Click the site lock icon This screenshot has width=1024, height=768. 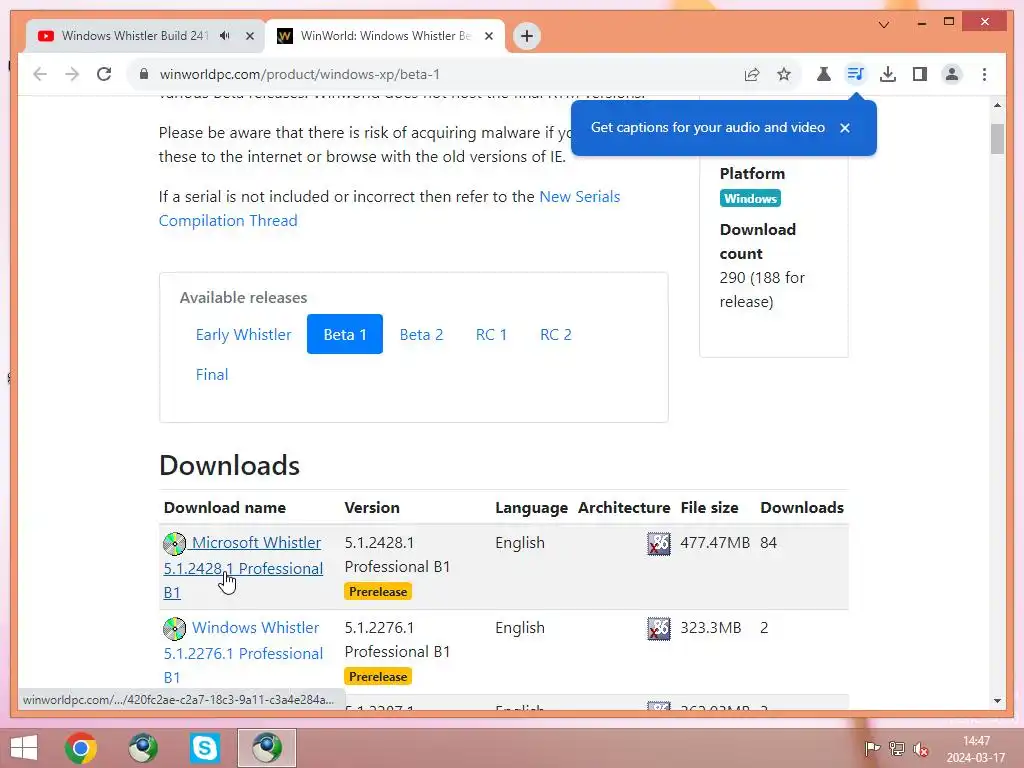[x=144, y=74]
